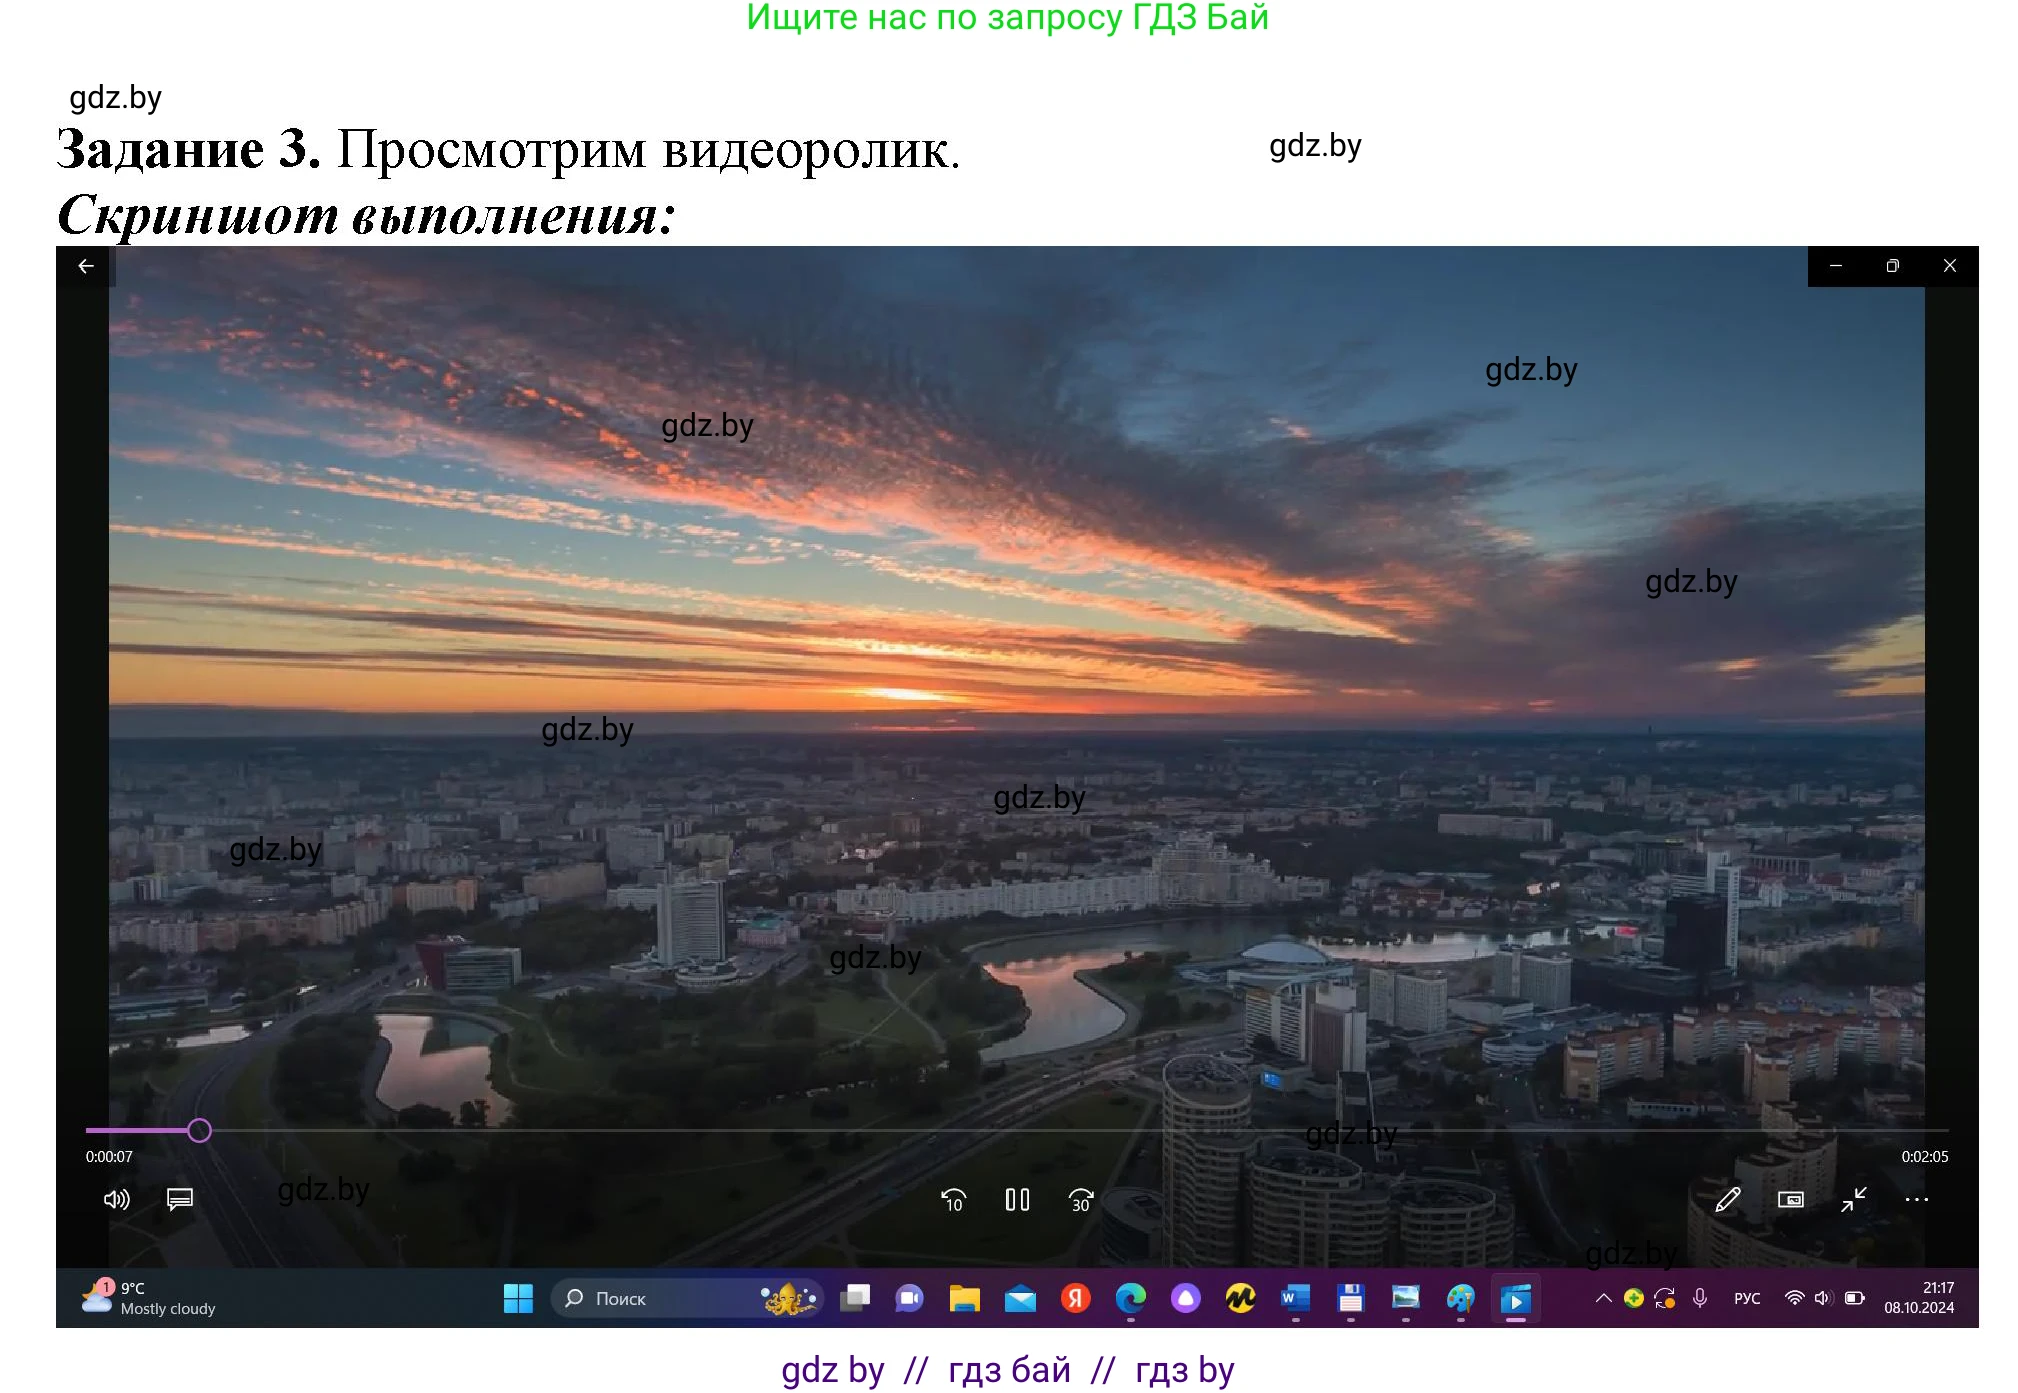Open the hidden icons tray chevron
2018x1393 pixels.
coord(1603,1298)
